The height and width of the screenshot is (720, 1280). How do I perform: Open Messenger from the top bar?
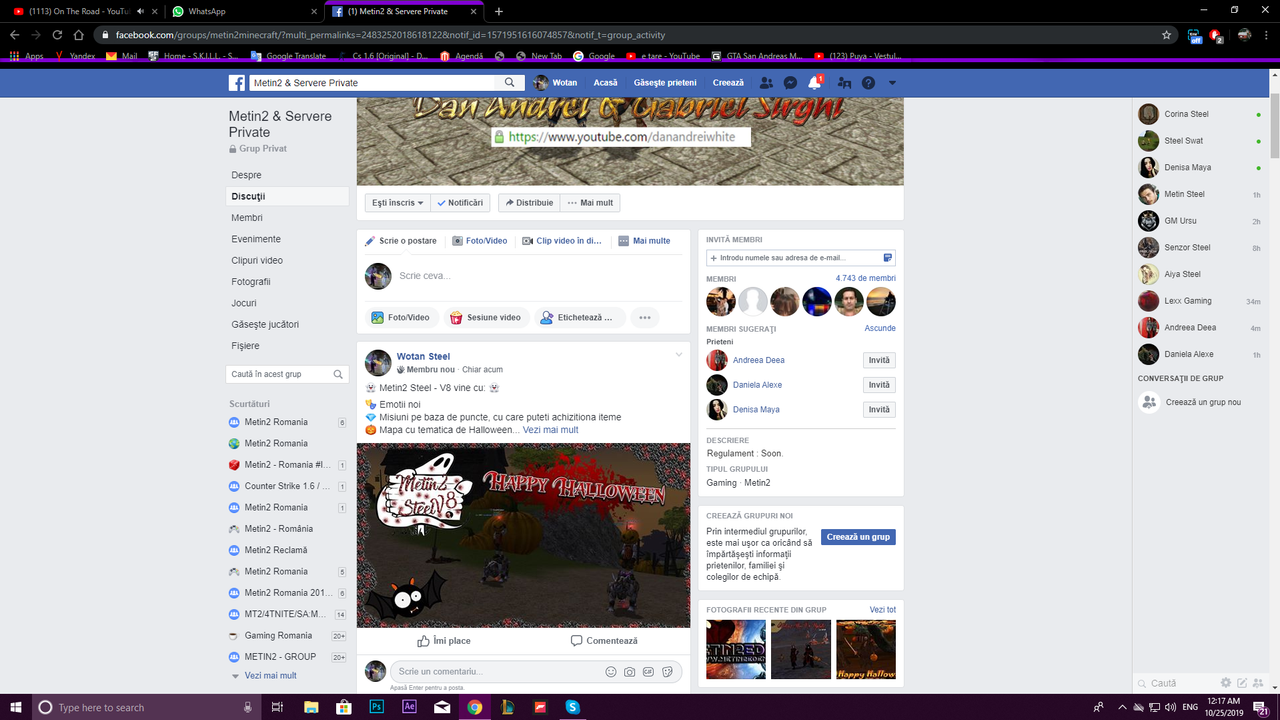click(789, 82)
